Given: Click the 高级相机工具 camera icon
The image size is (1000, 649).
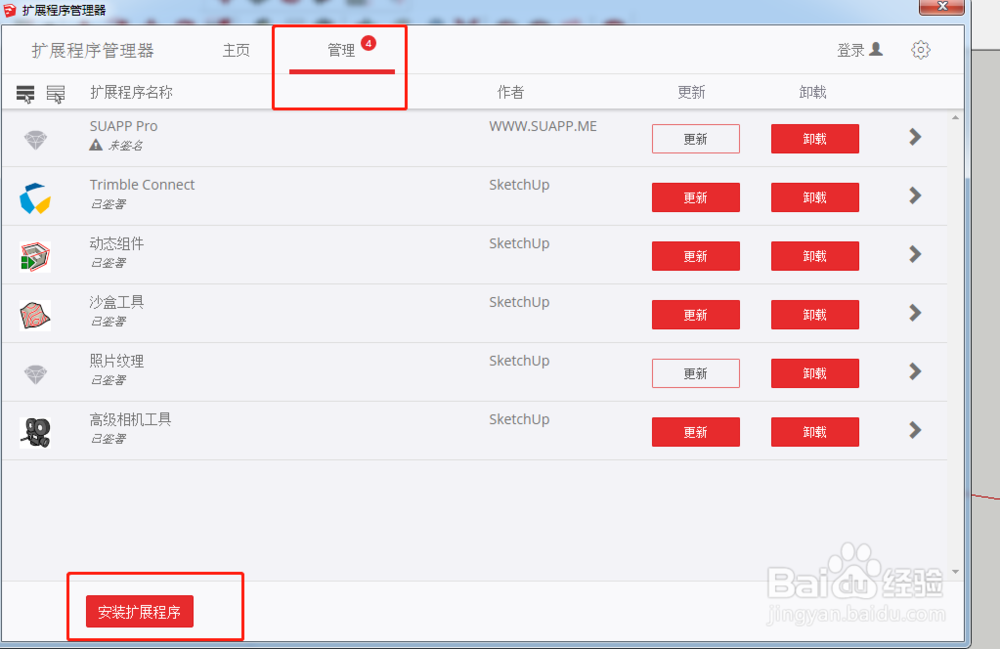Looking at the screenshot, I should pos(35,433).
